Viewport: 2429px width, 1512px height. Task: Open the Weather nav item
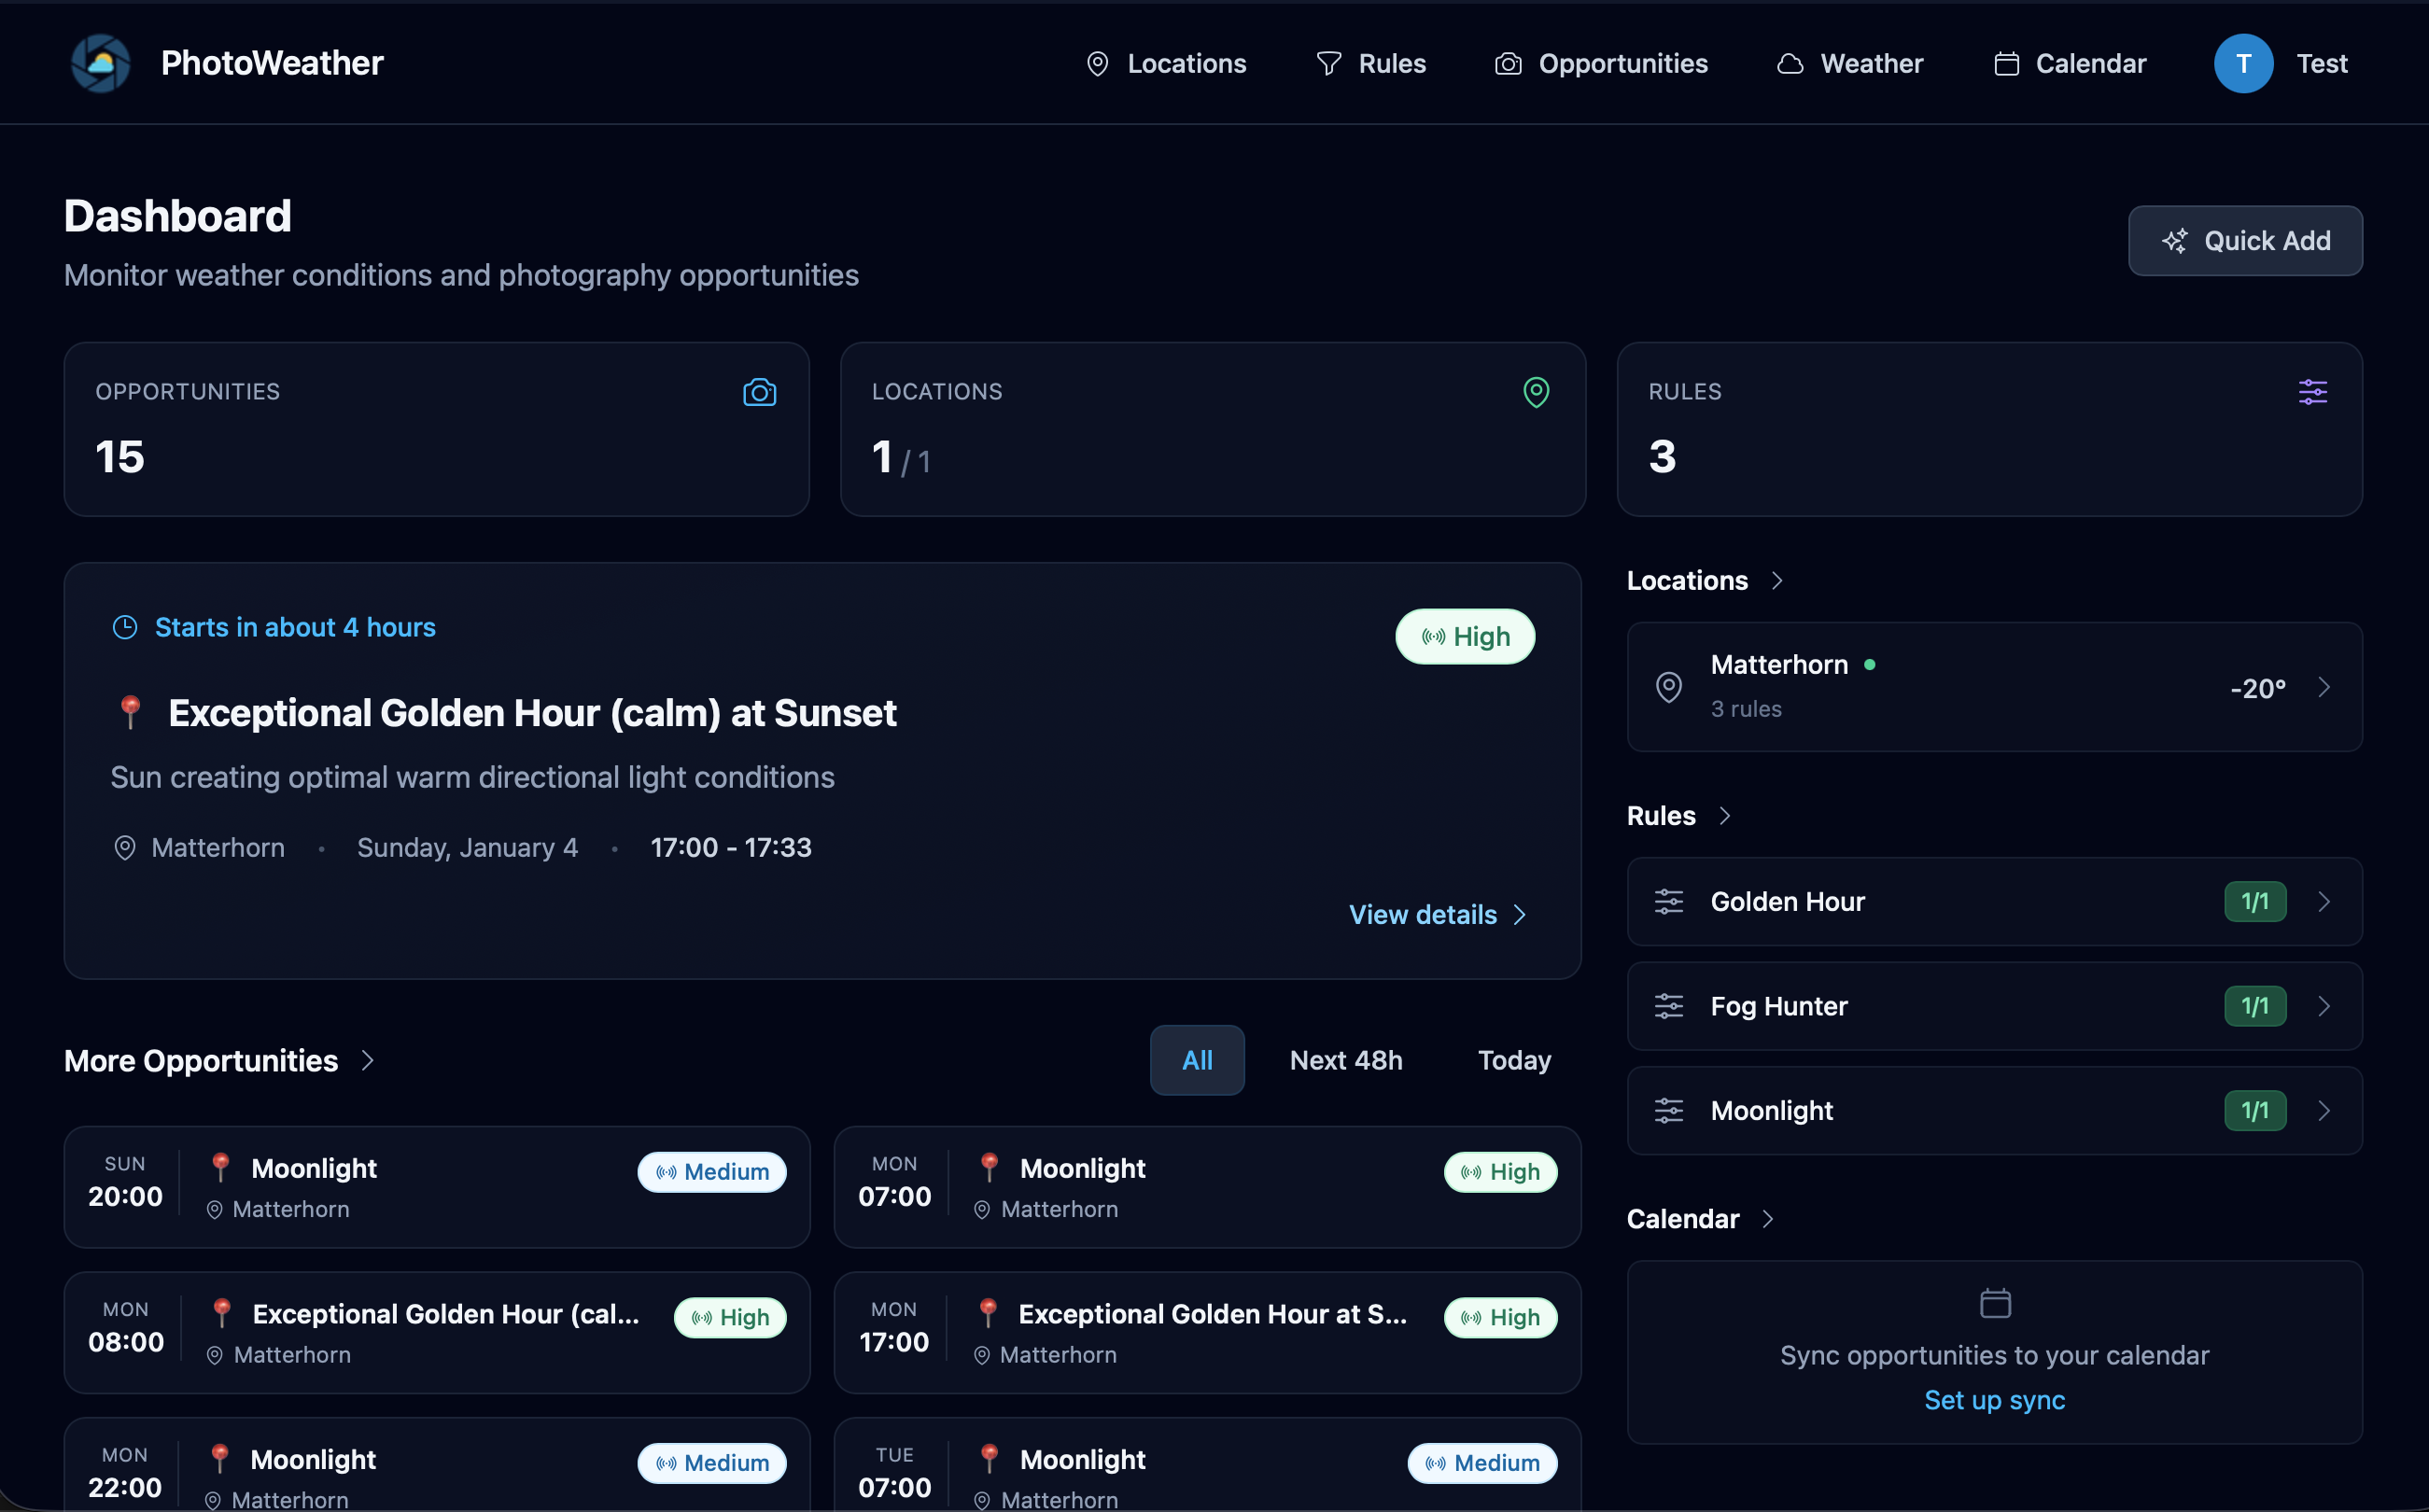[1849, 63]
